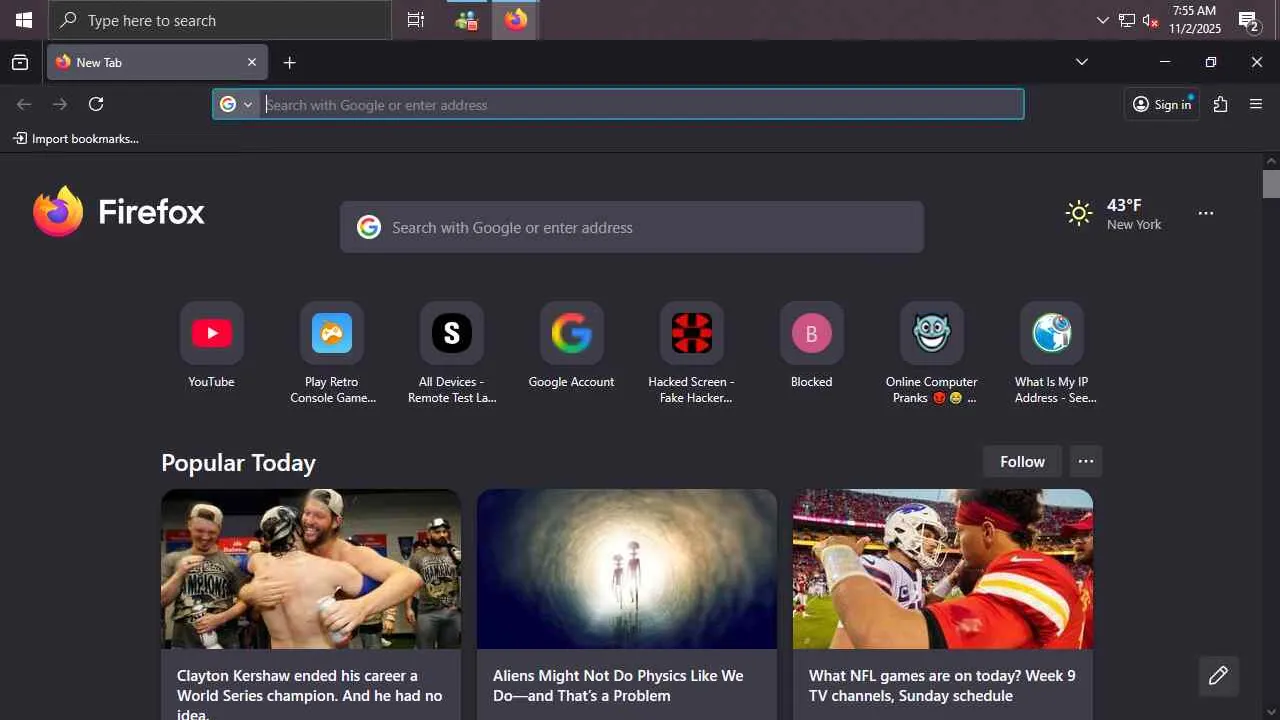Screen dimensions: 1280x720
Task: Open weather widget options menu
Action: click(x=1206, y=213)
